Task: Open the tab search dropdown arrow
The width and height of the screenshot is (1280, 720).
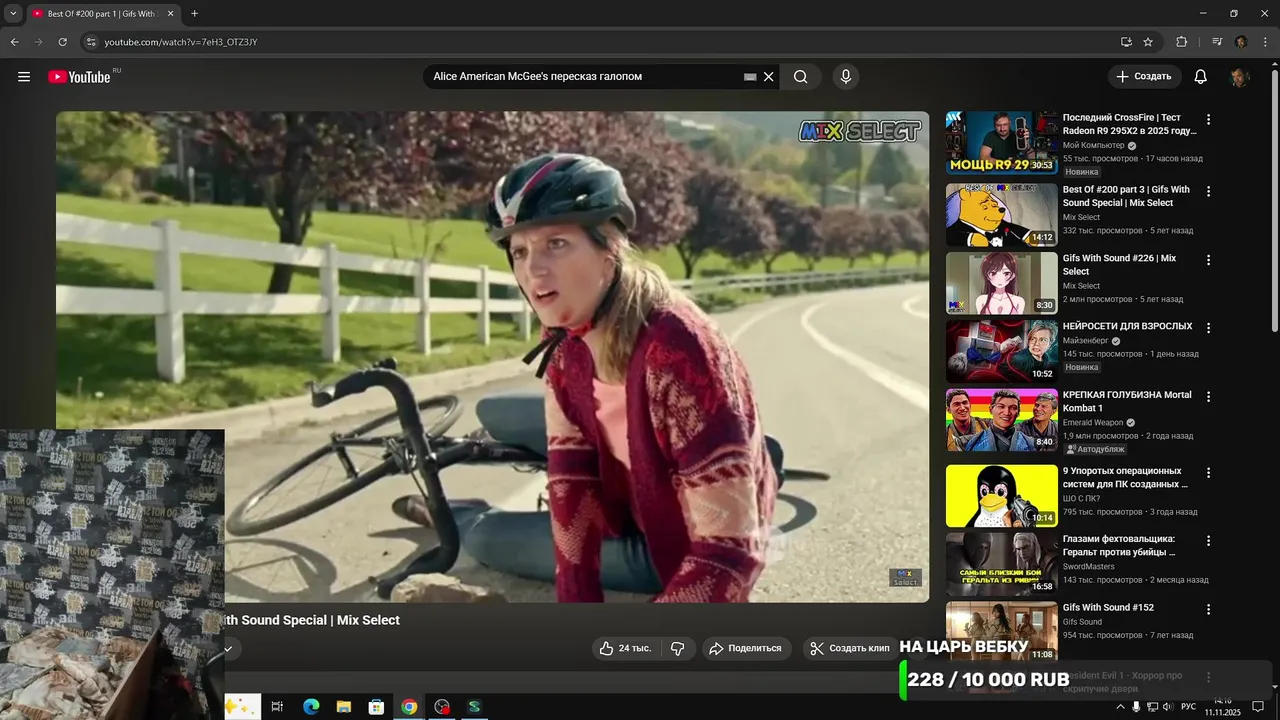Action: tap(12, 14)
